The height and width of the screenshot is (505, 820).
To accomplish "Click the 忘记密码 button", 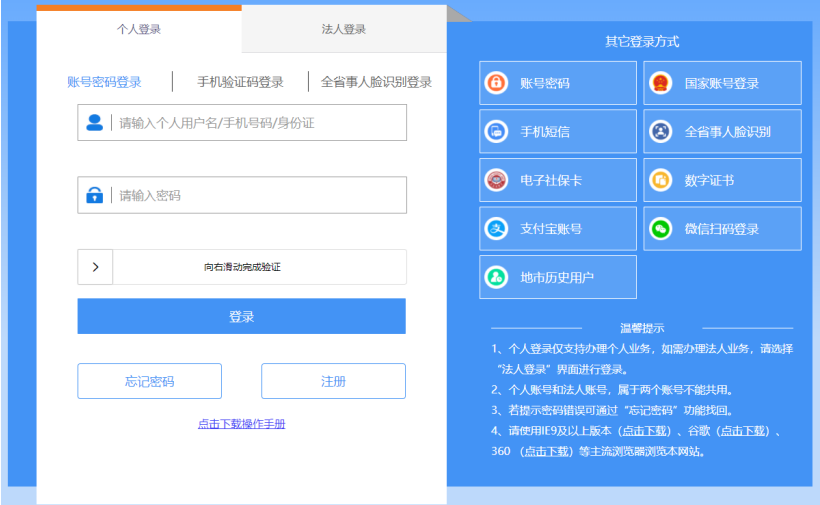I will 149,381.
